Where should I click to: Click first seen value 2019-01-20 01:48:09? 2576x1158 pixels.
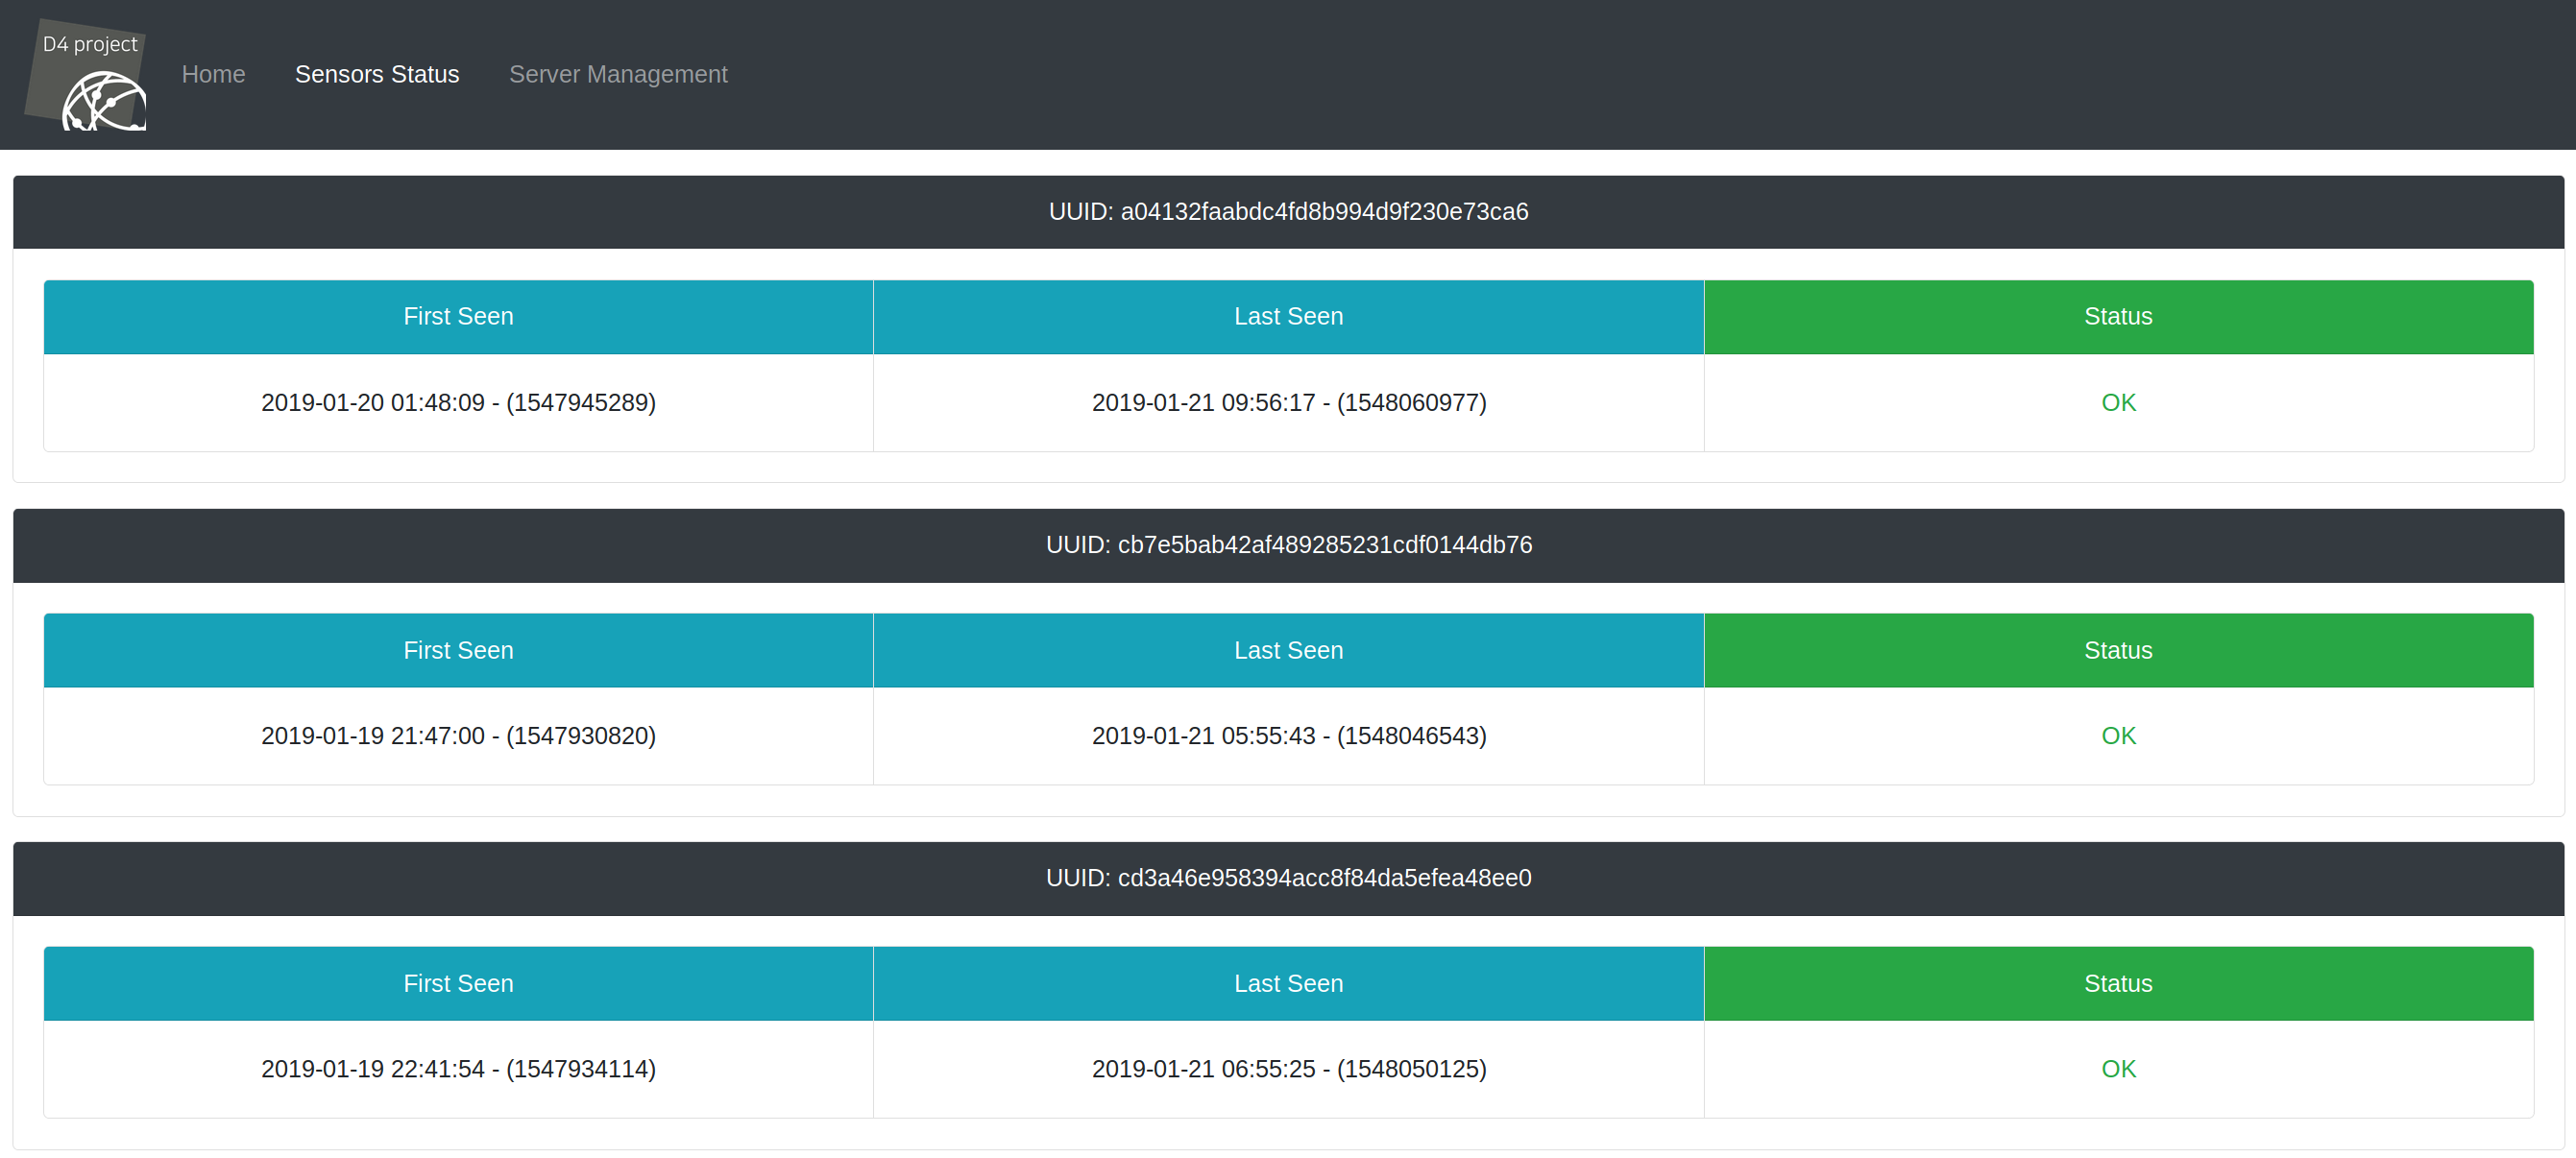tap(458, 403)
